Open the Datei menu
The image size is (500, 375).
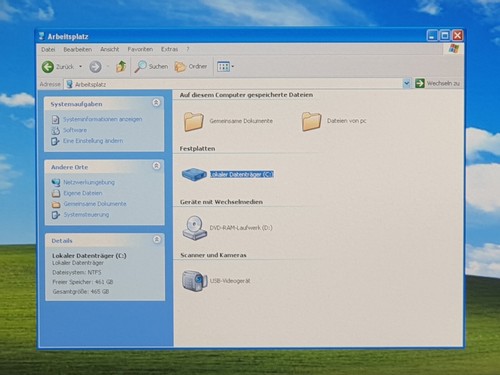point(48,50)
